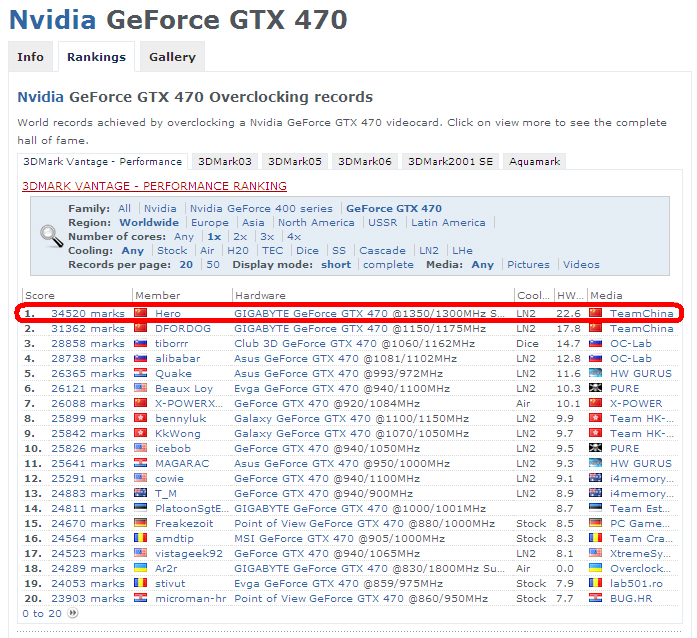The image size is (697, 638).
Task: Select the GeForce GTX 470 family filter
Action: coord(394,209)
